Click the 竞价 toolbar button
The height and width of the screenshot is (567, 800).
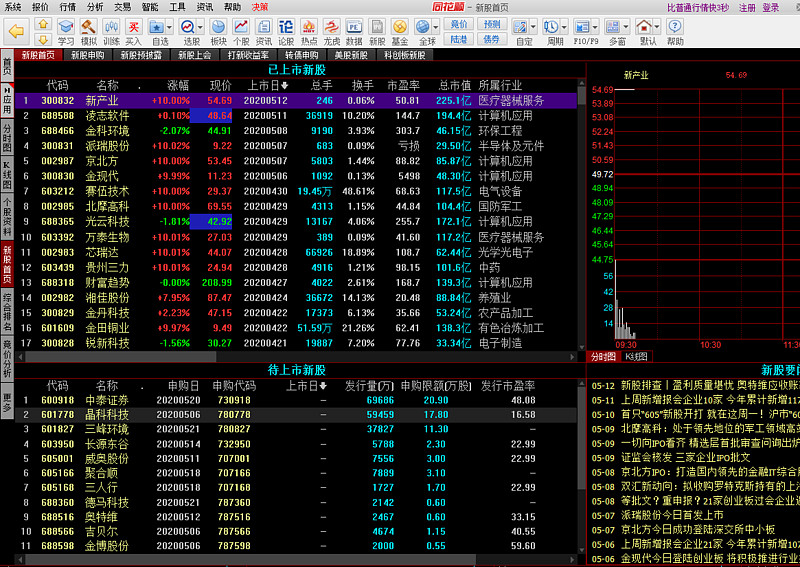coord(459,24)
